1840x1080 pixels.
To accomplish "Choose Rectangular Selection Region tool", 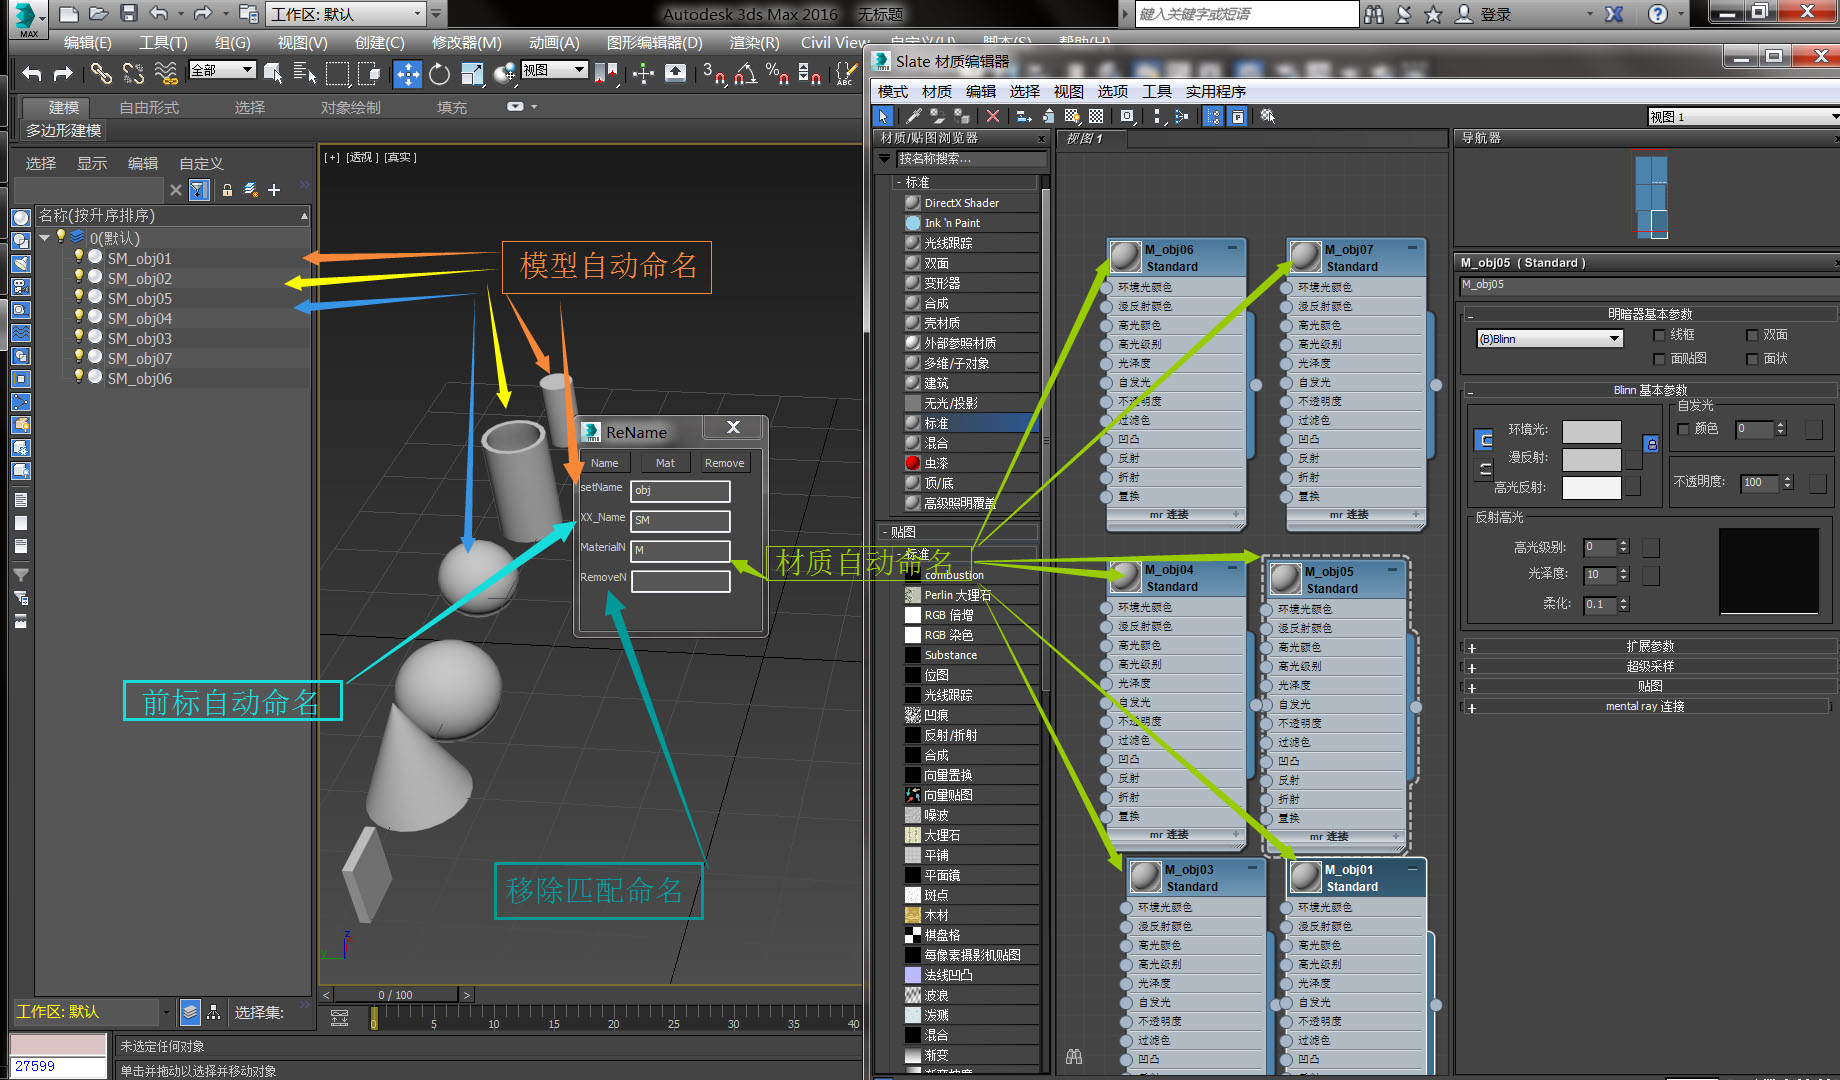I will [x=338, y=73].
